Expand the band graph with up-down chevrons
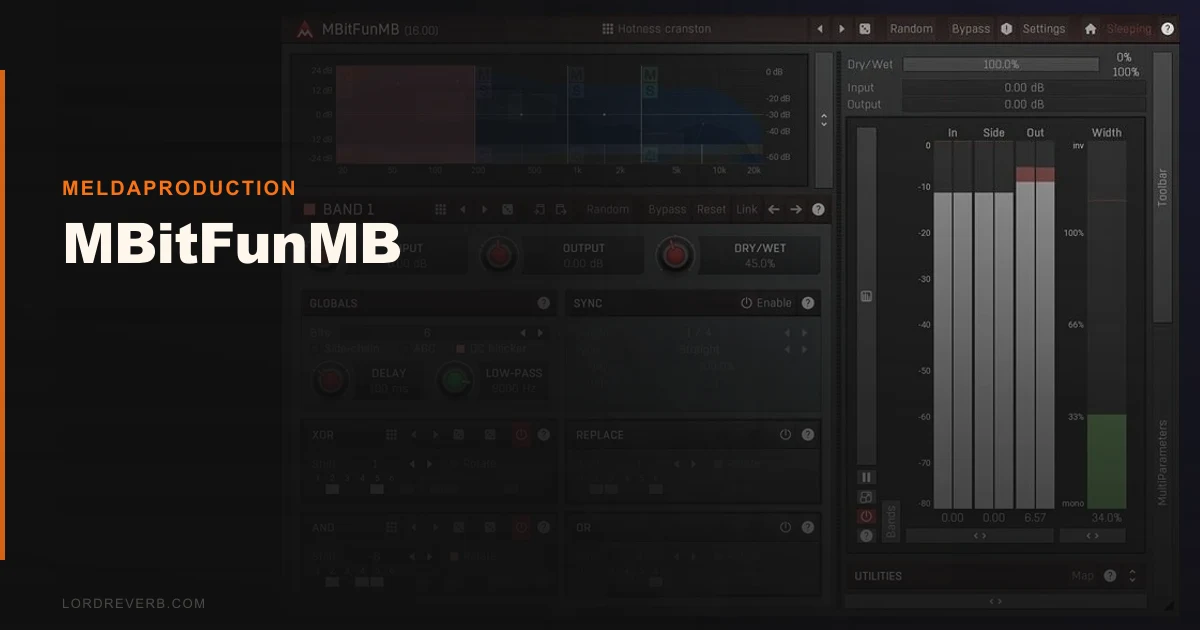Screen dimensions: 1200x630 824,120
